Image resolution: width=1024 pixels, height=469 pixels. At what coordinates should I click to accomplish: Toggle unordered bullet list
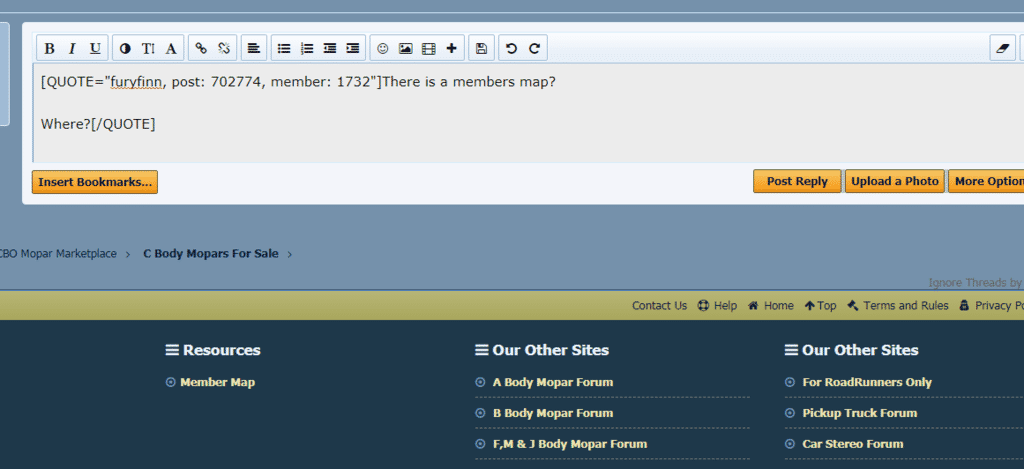[x=284, y=48]
